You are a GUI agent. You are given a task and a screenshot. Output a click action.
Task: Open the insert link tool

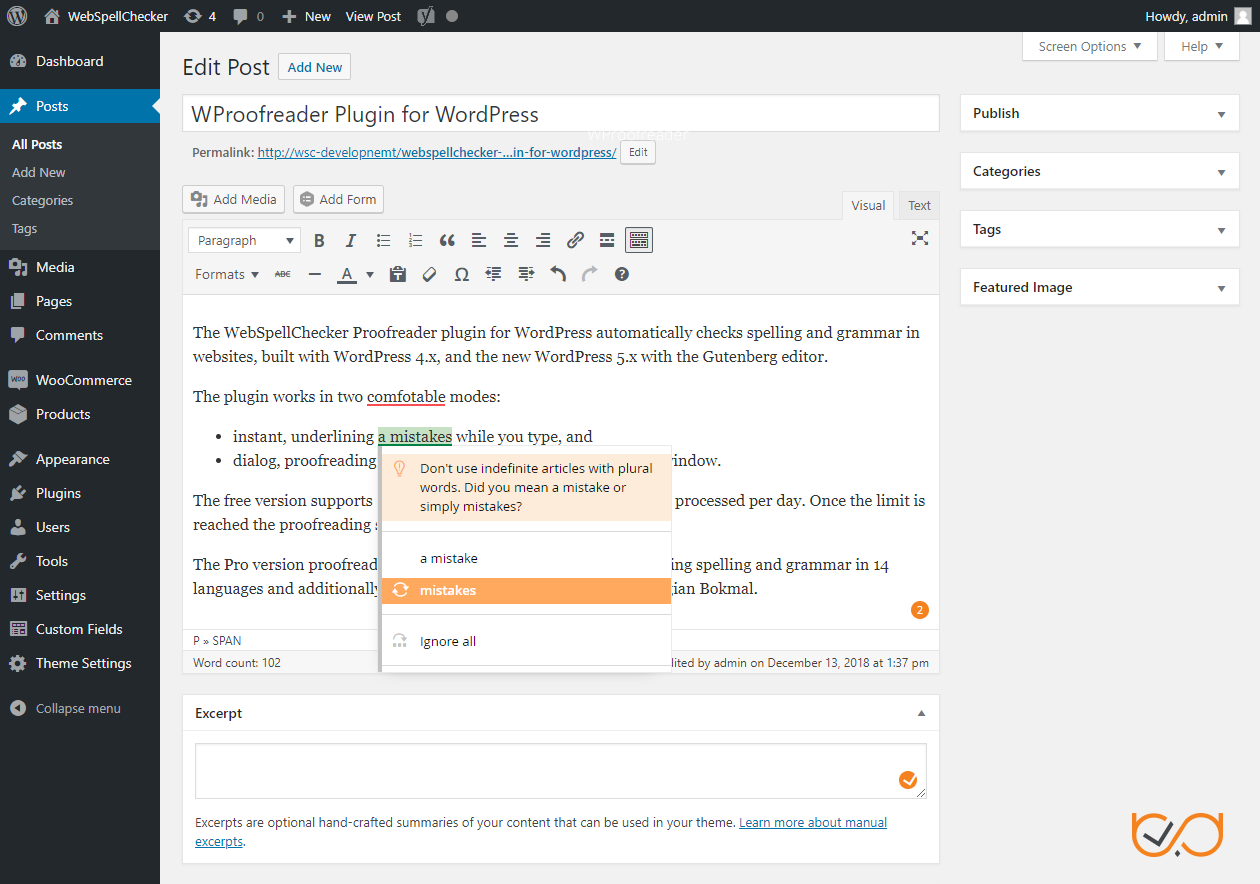click(575, 240)
